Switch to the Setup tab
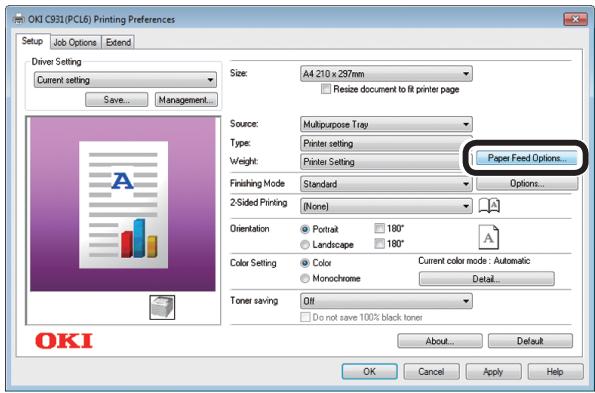The image size is (595, 393). point(32,41)
